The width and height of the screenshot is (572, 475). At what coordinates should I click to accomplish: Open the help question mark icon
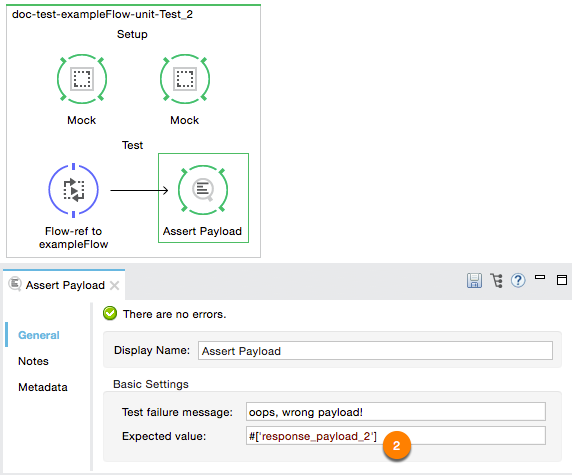[518, 281]
